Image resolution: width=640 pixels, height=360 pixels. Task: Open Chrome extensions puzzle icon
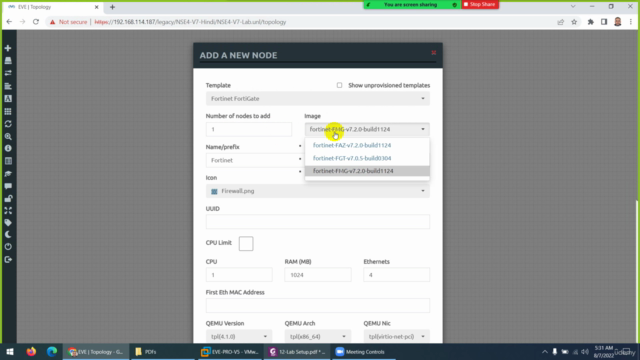tap(590, 22)
